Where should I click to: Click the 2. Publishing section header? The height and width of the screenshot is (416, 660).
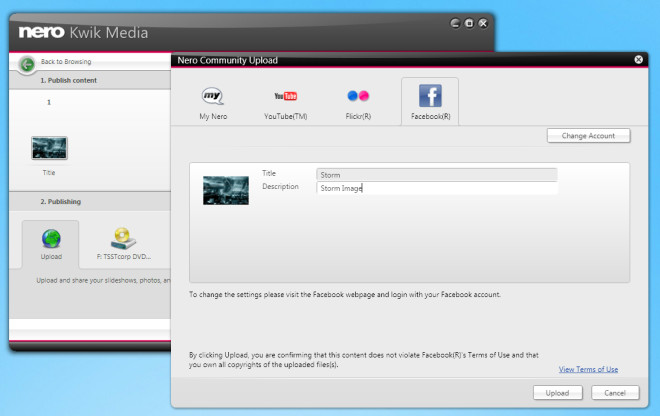61,202
